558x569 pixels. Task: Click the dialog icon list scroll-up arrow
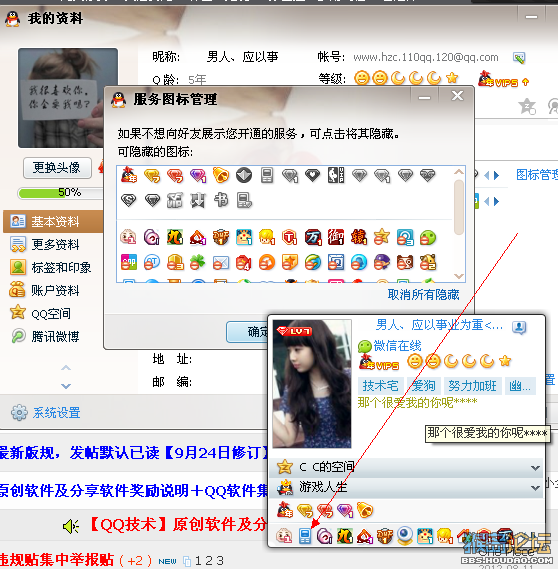459,172
